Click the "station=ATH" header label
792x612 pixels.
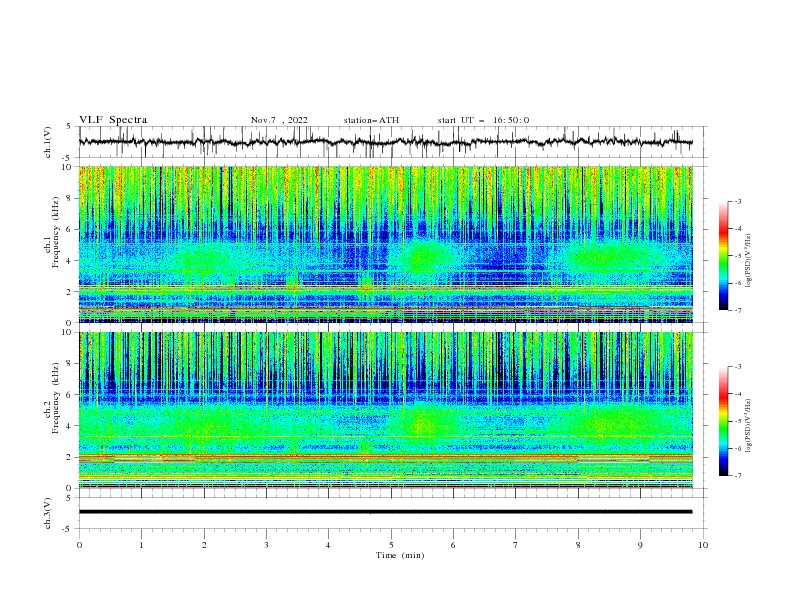371,120
